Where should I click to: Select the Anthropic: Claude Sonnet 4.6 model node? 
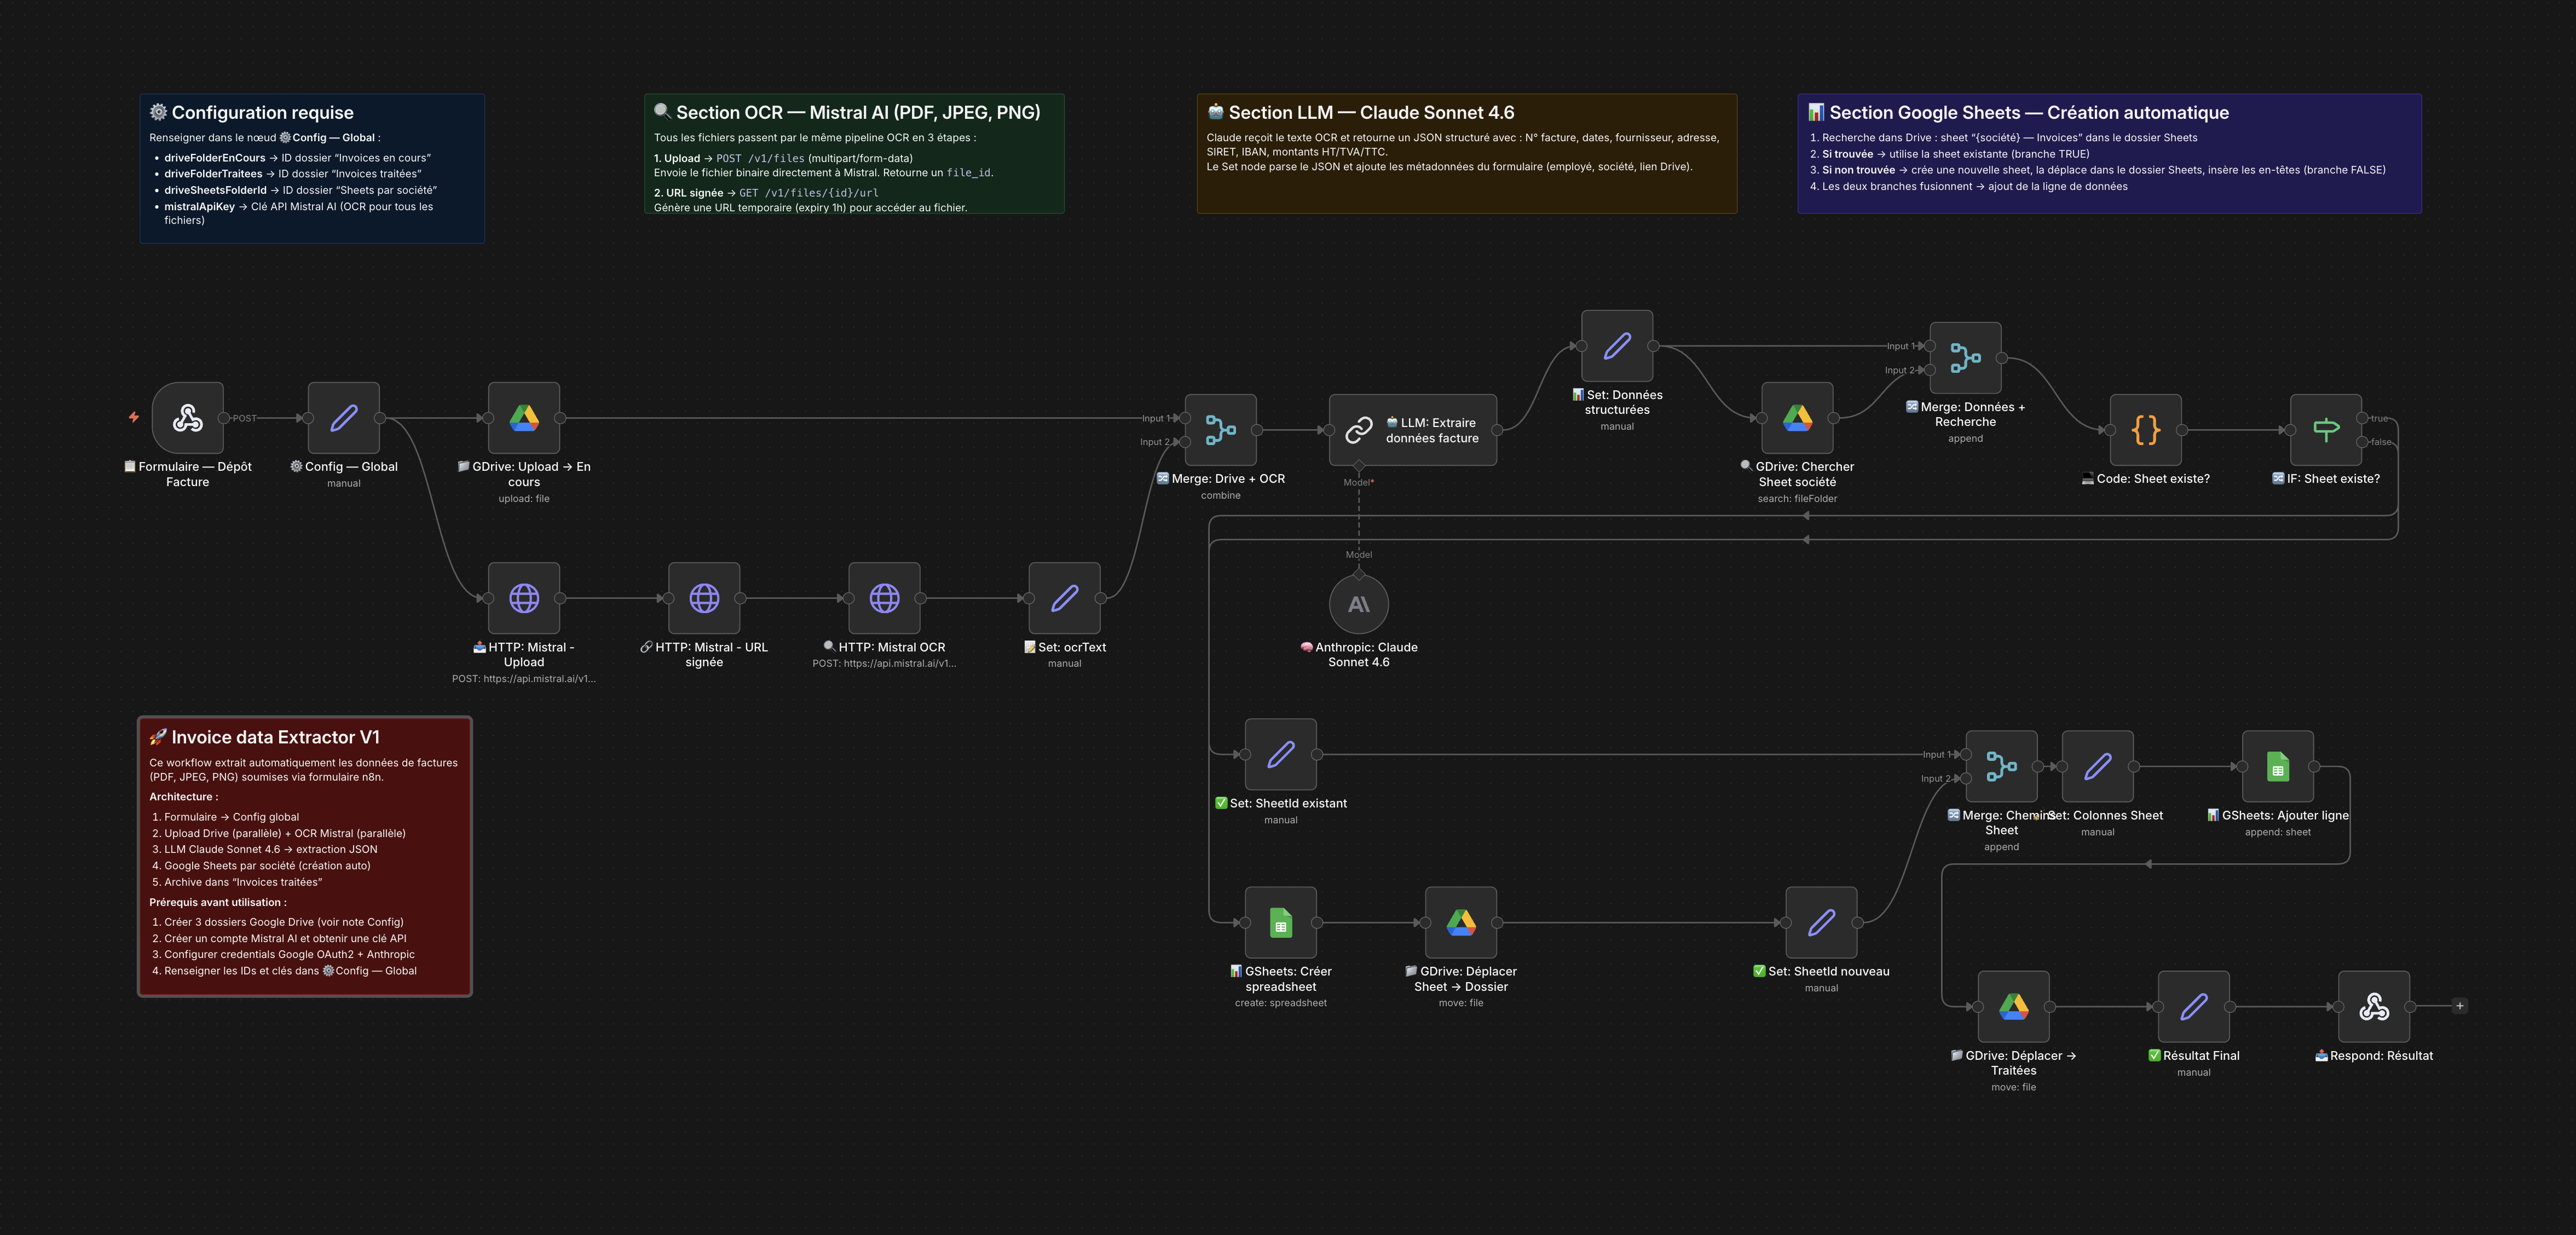(x=1359, y=604)
